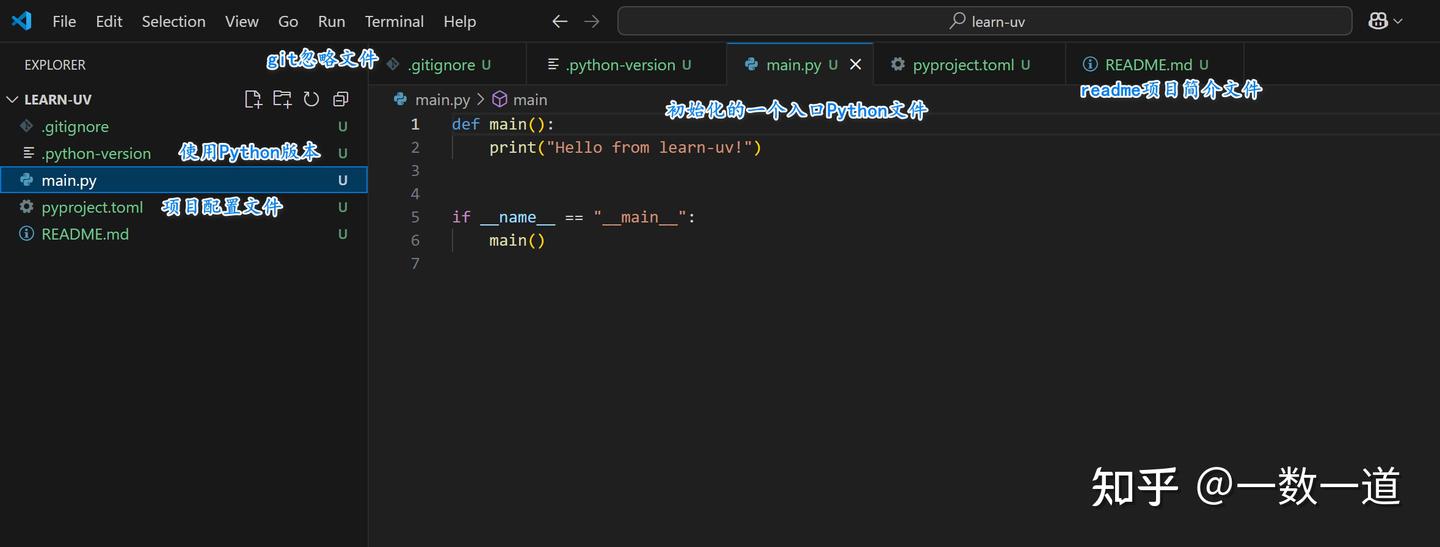The image size is (1440, 547).
Task: Click the info icon on README.md tab
Action: pos(1089,64)
